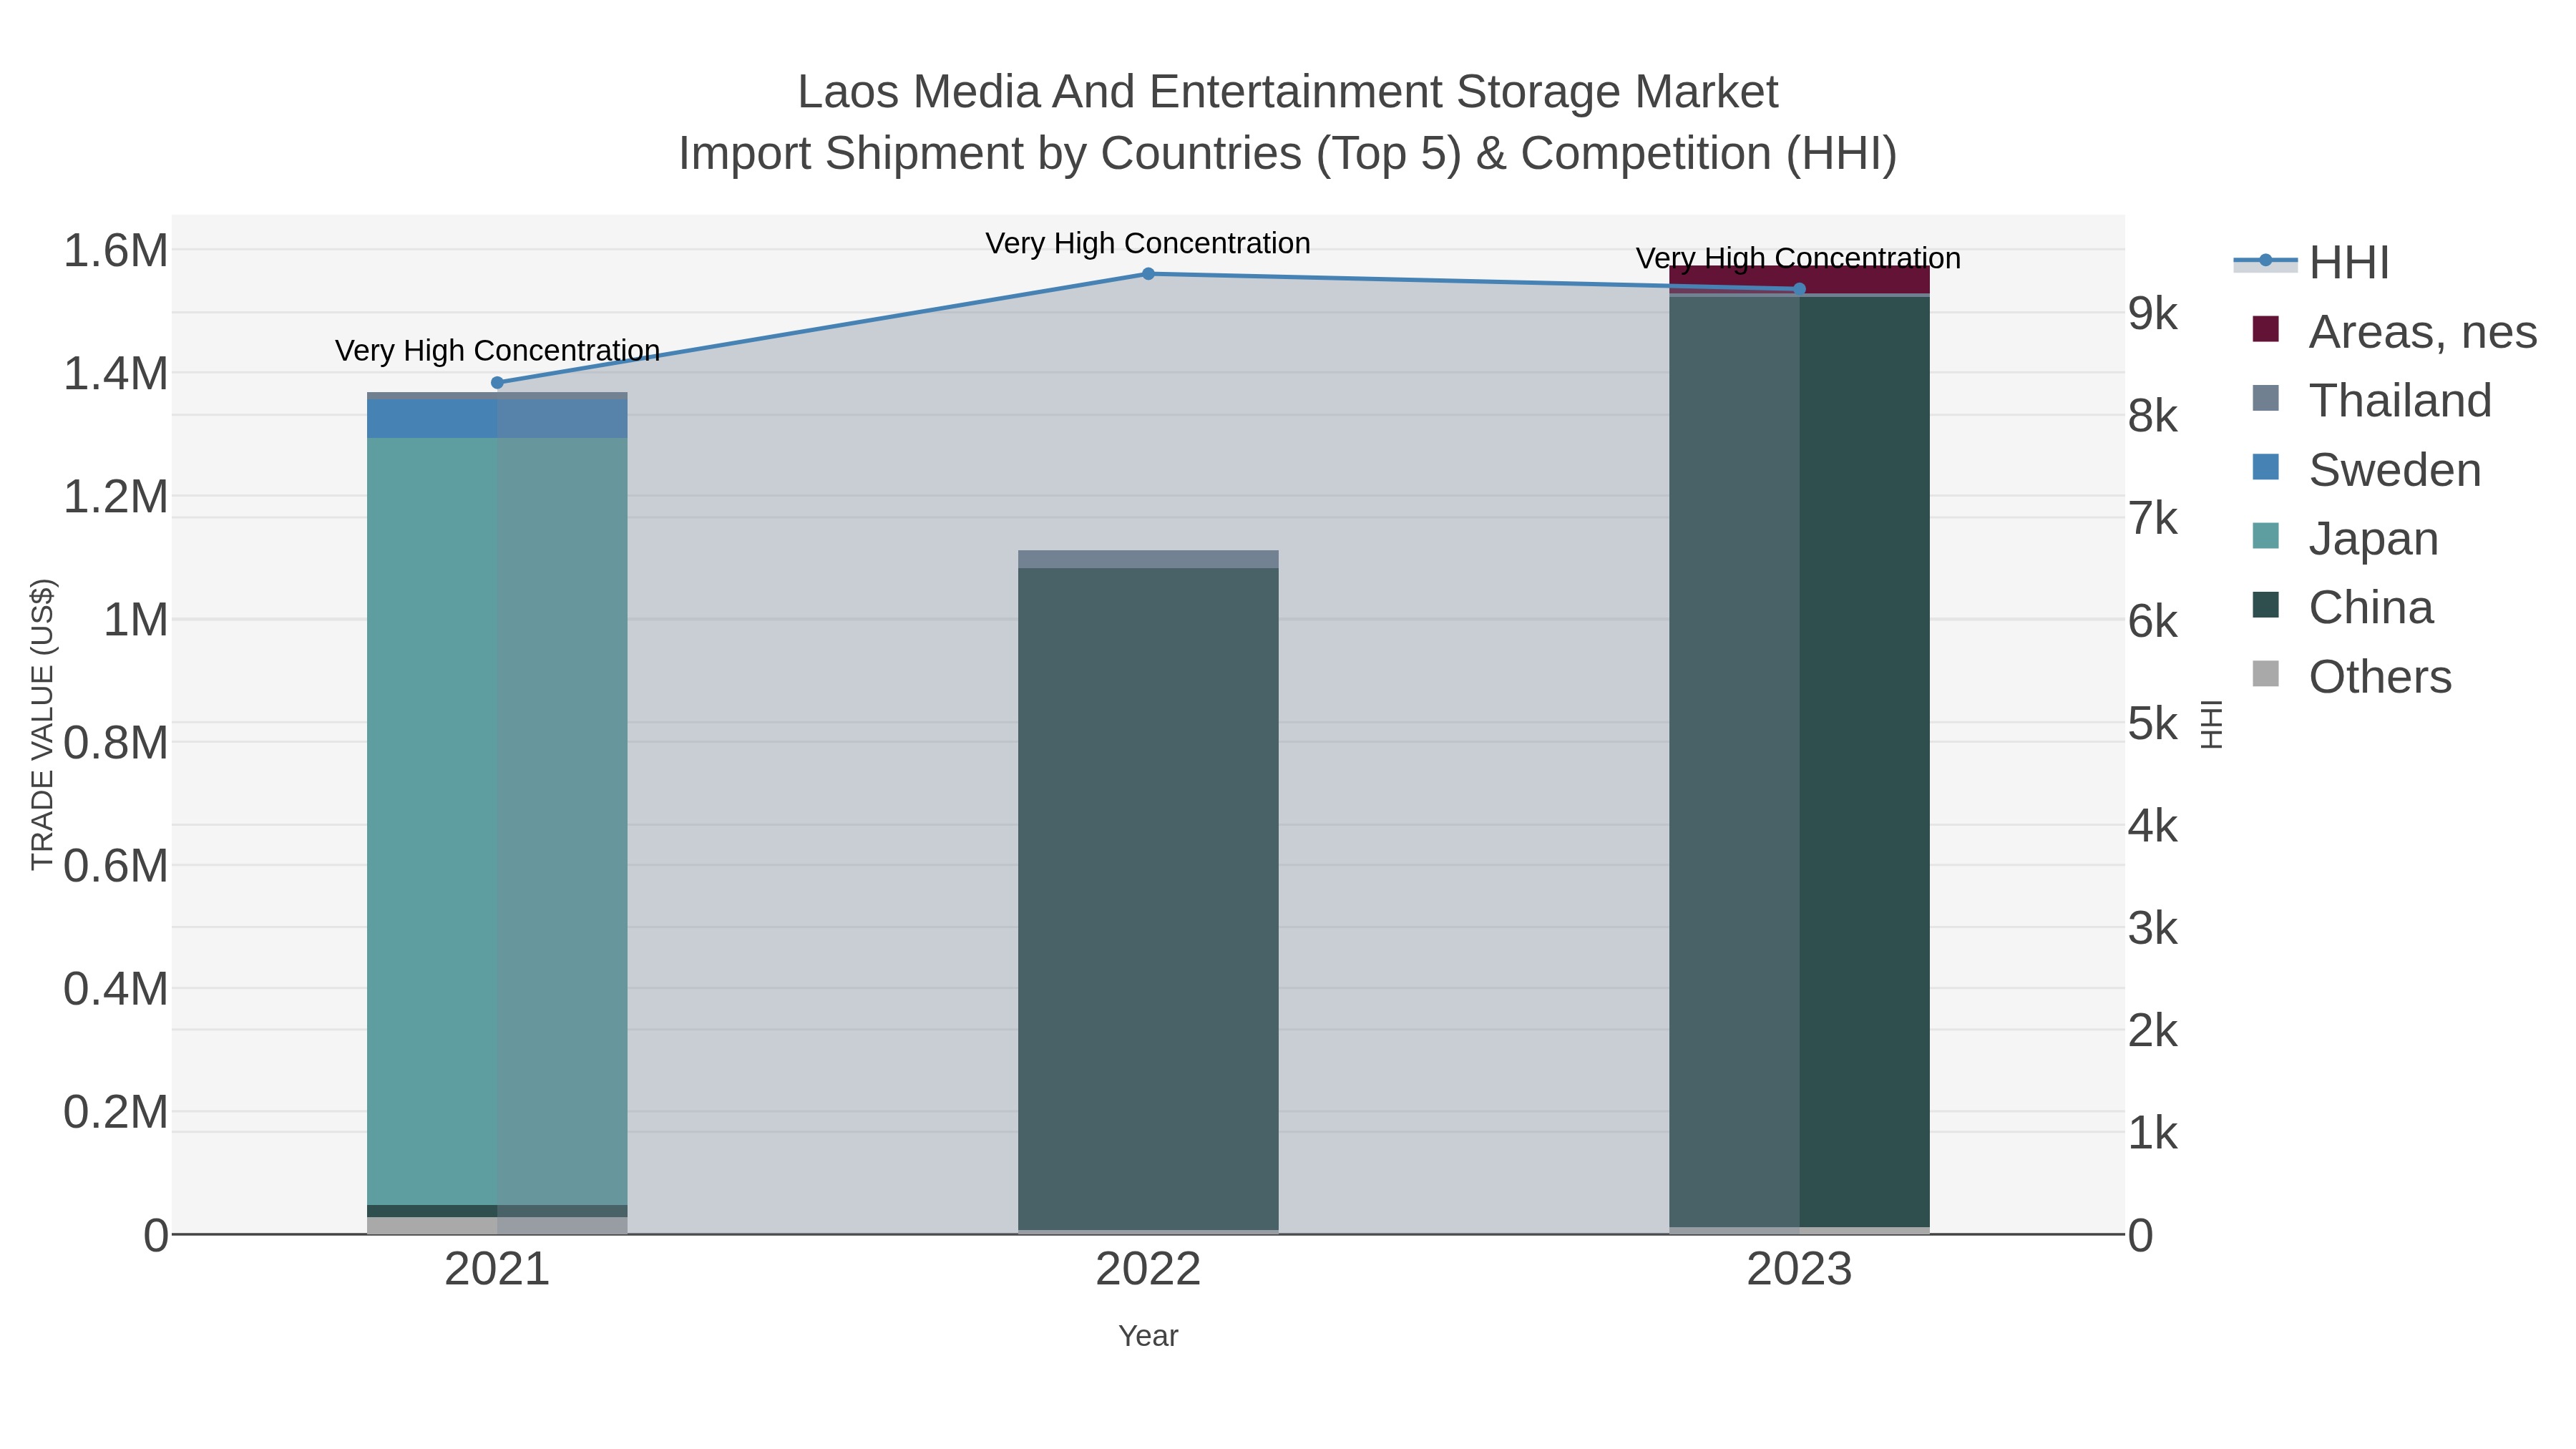
Task: Click the 'Very High Concentration' annotation above 2023
Action: point(1799,258)
